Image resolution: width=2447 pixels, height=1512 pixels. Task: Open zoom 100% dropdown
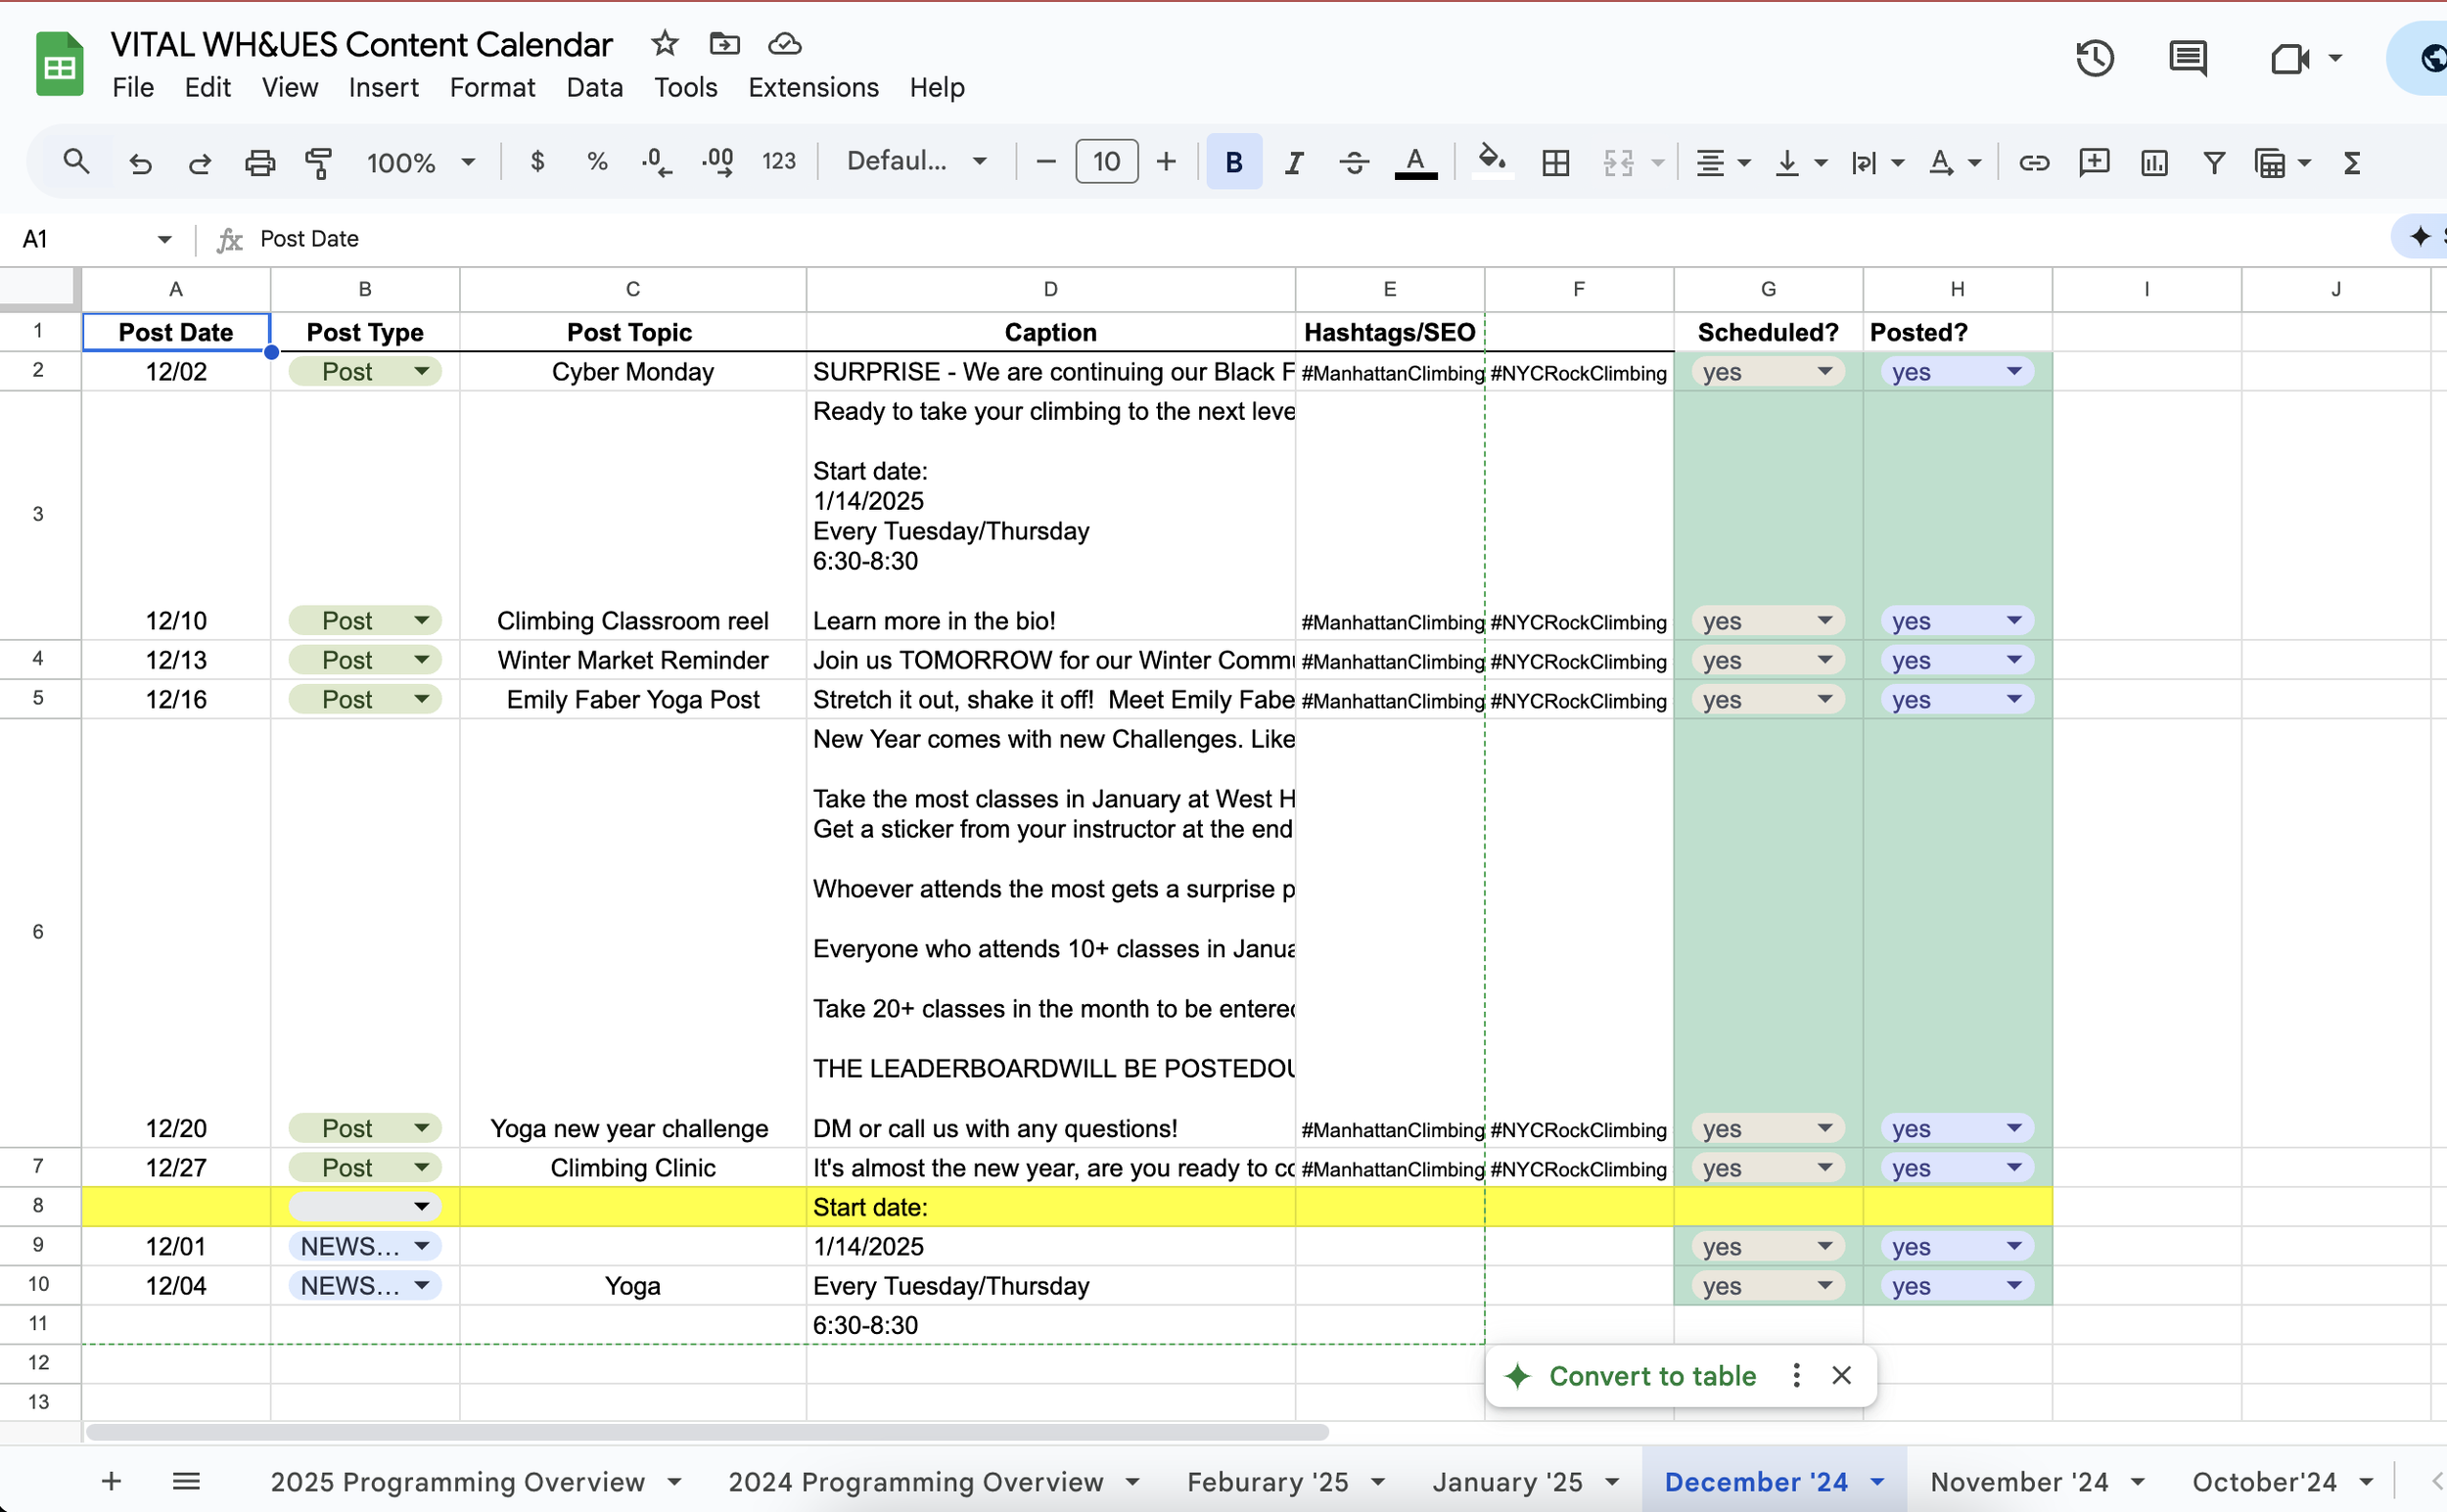pos(420,162)
